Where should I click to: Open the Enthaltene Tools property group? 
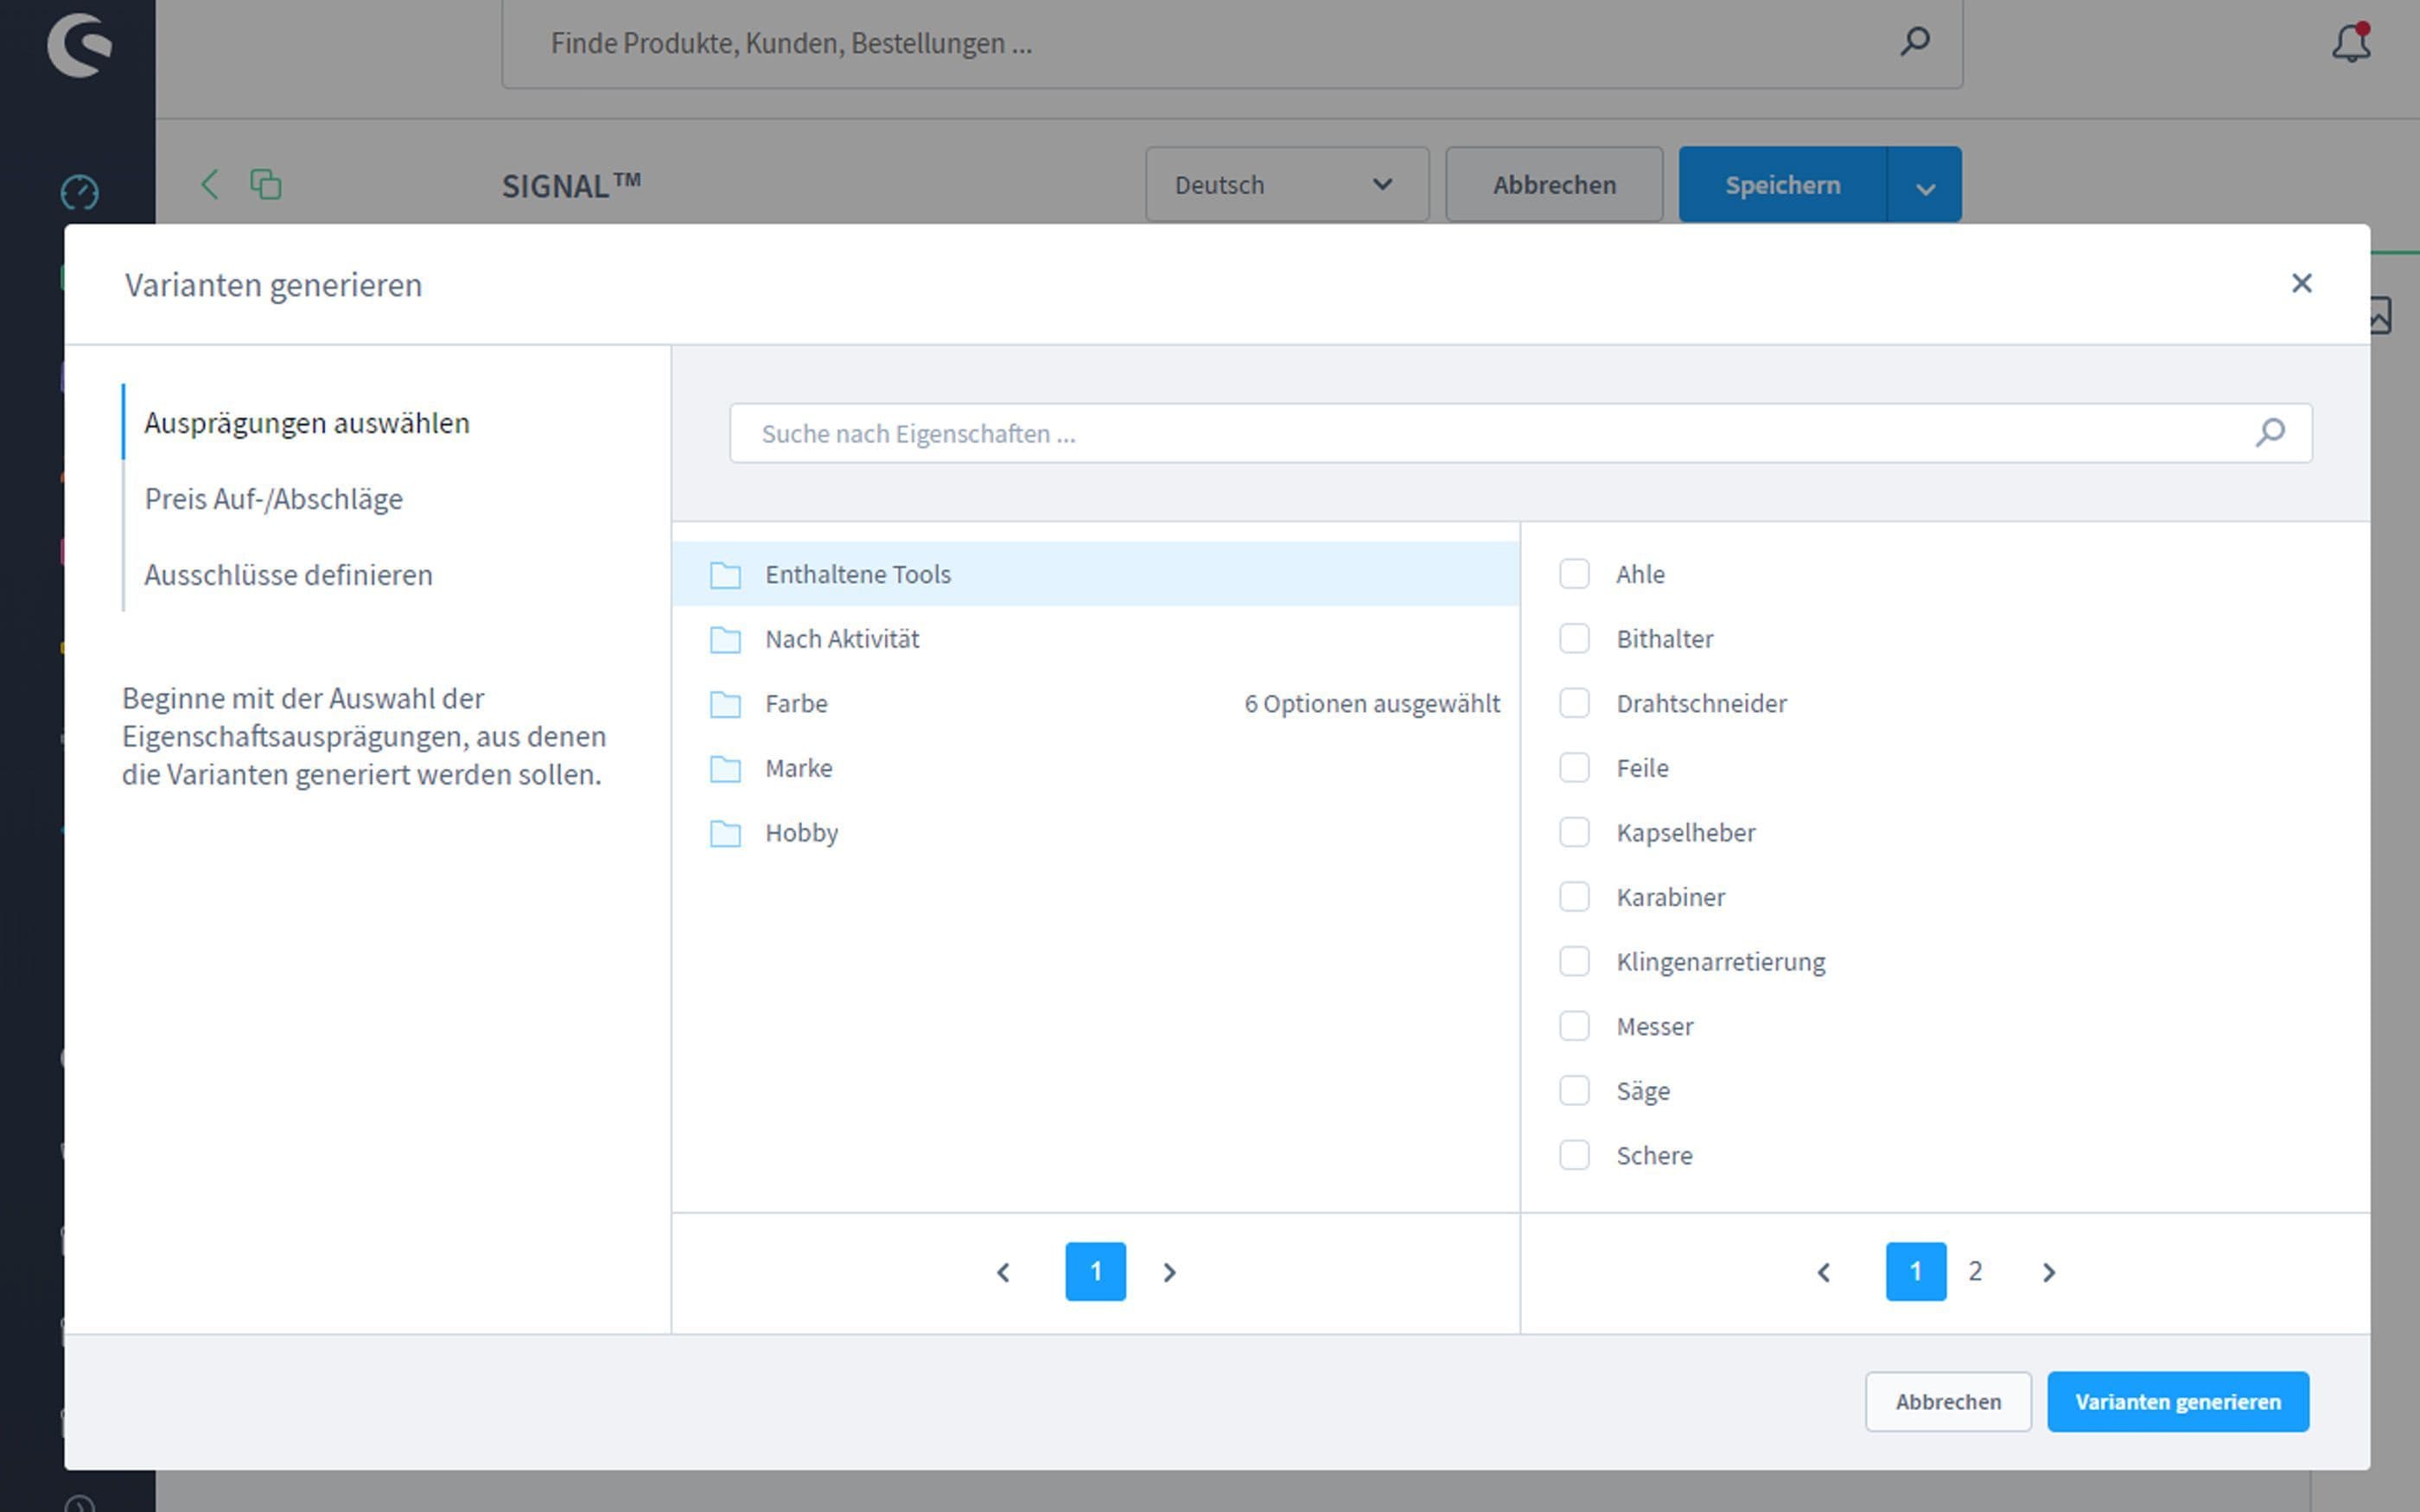pos(858,574)
